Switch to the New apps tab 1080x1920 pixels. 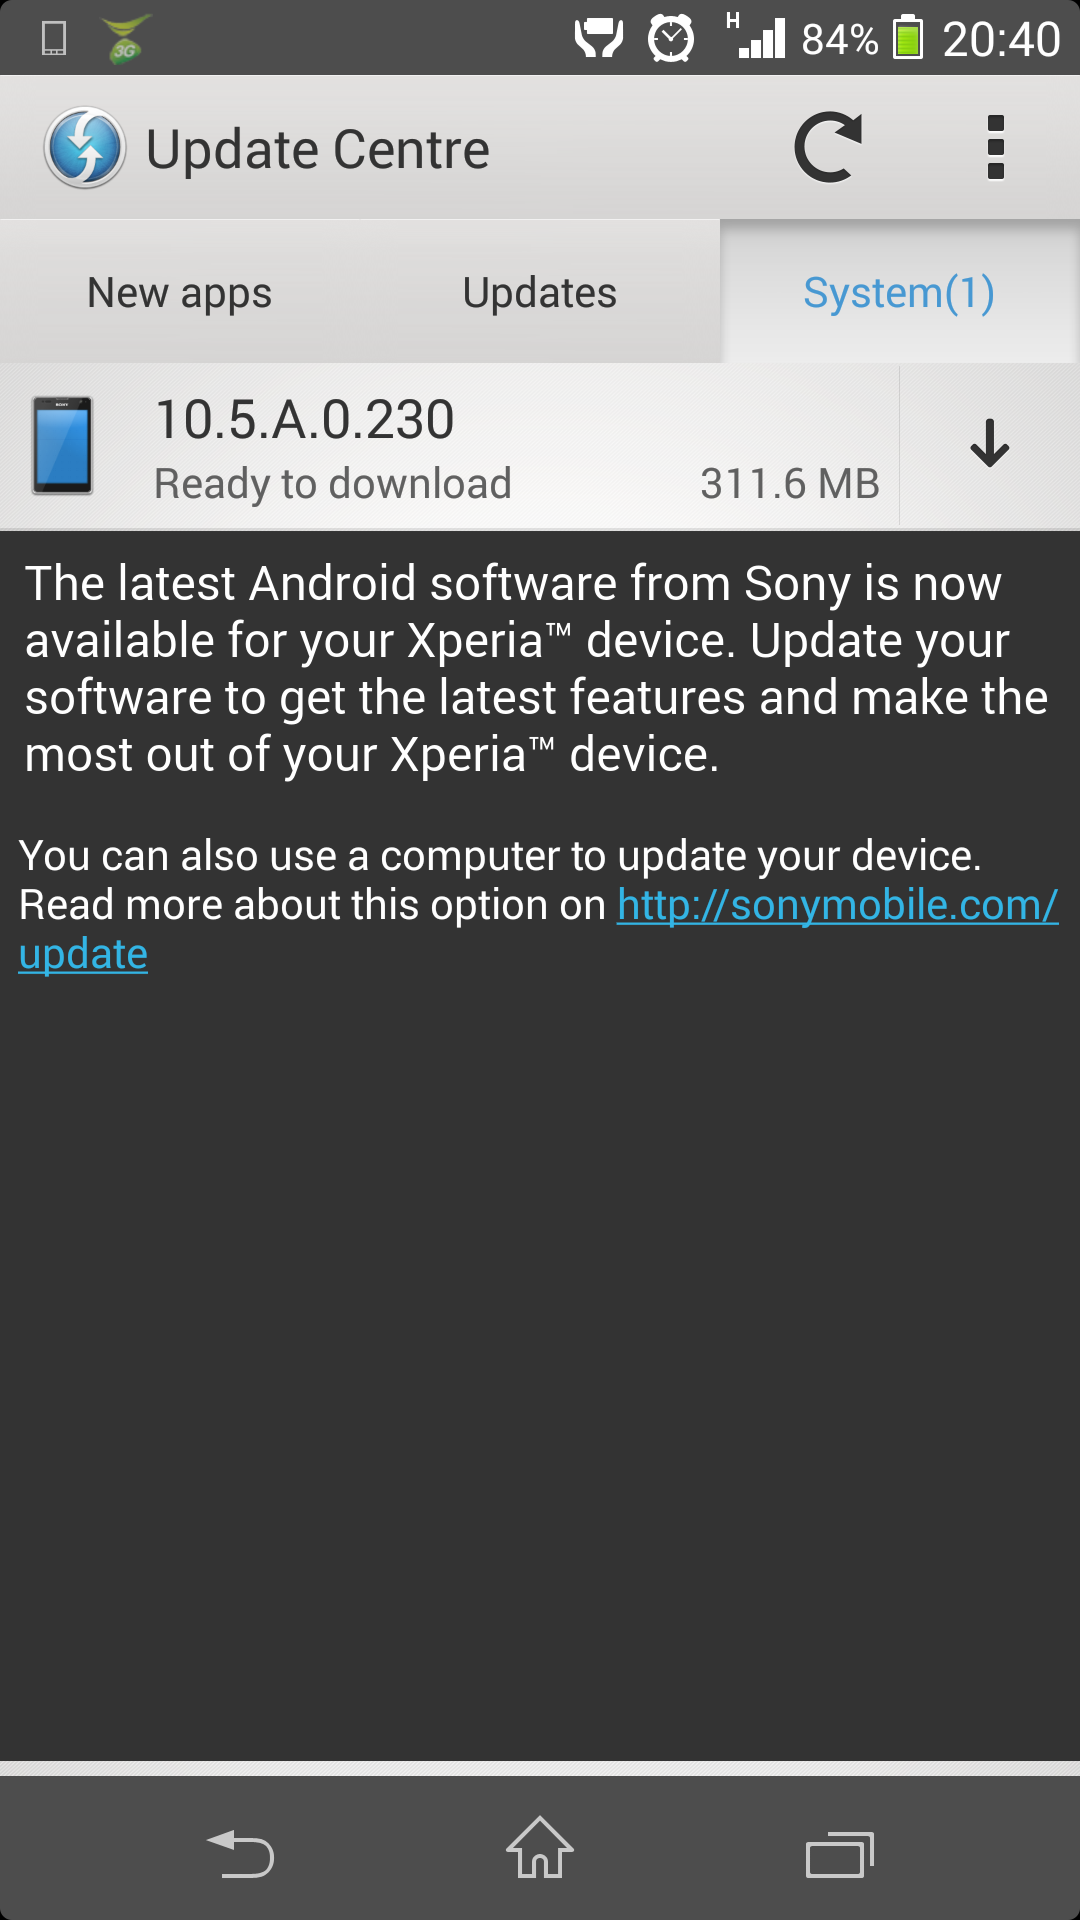point(180,292)
